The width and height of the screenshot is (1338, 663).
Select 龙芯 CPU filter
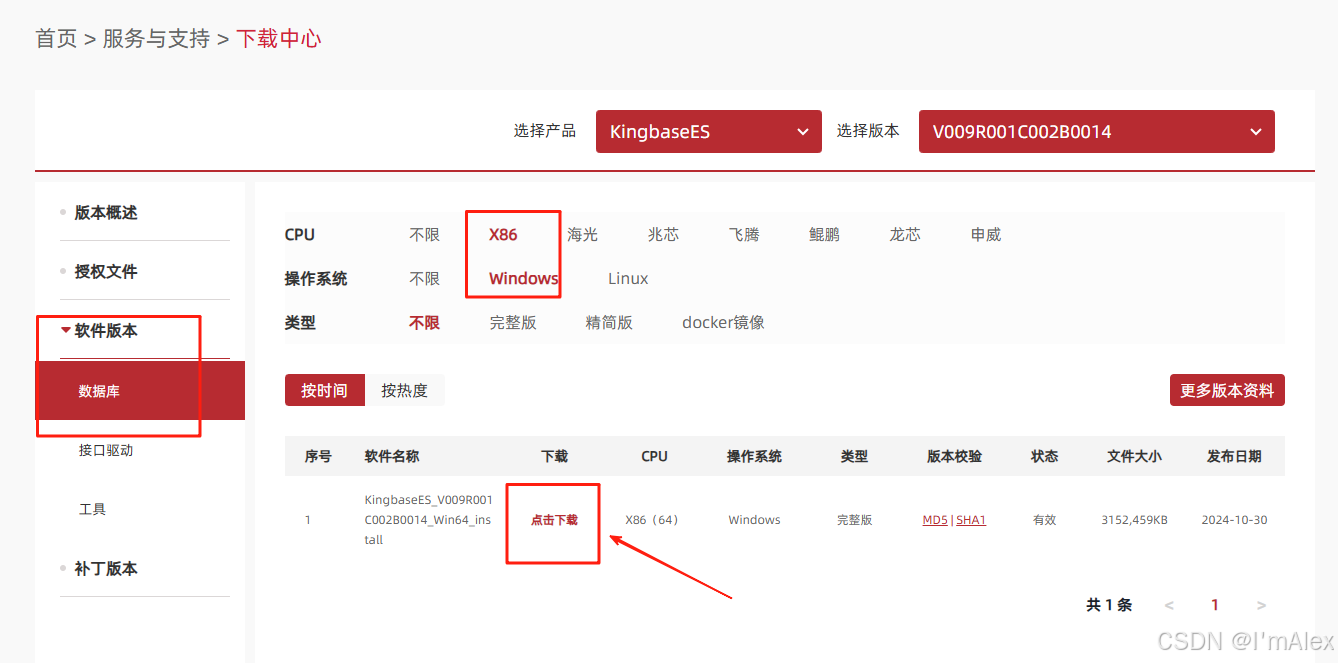click(905, 235)
